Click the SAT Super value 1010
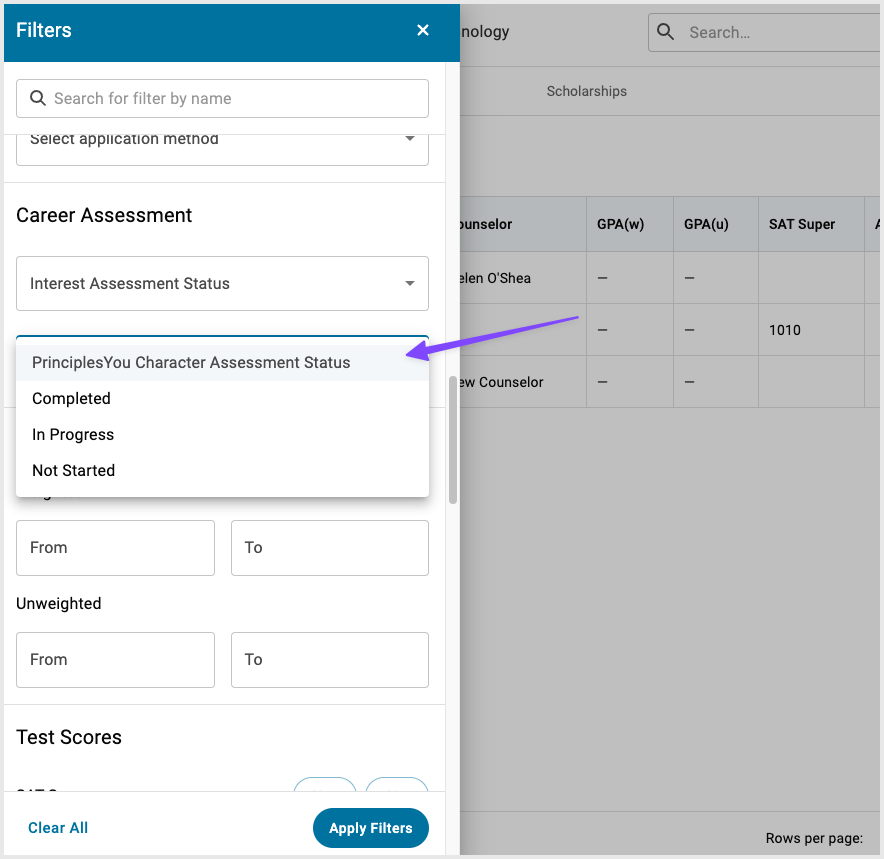Image resolution: width=884 pixels, height=859 pixels. click(x=785, y=330)
